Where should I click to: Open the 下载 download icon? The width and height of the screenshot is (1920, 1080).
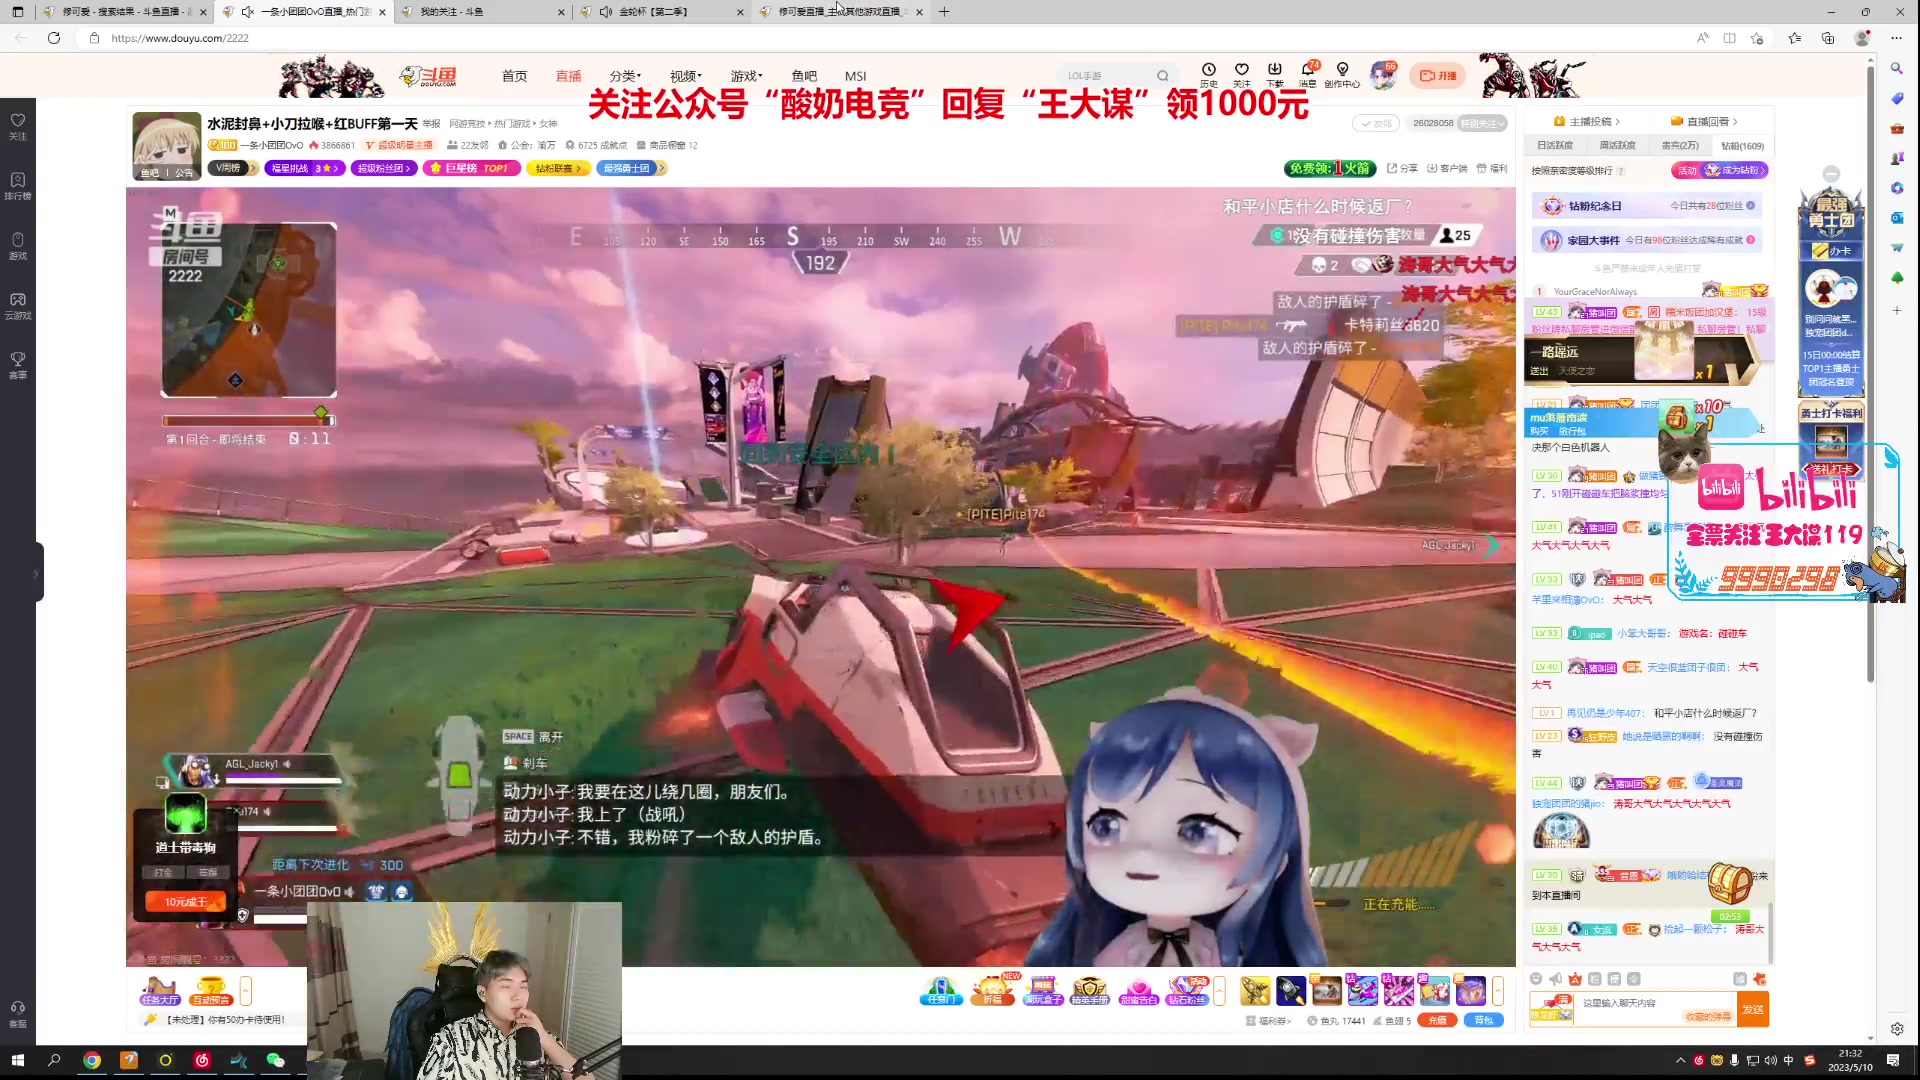1275,75
